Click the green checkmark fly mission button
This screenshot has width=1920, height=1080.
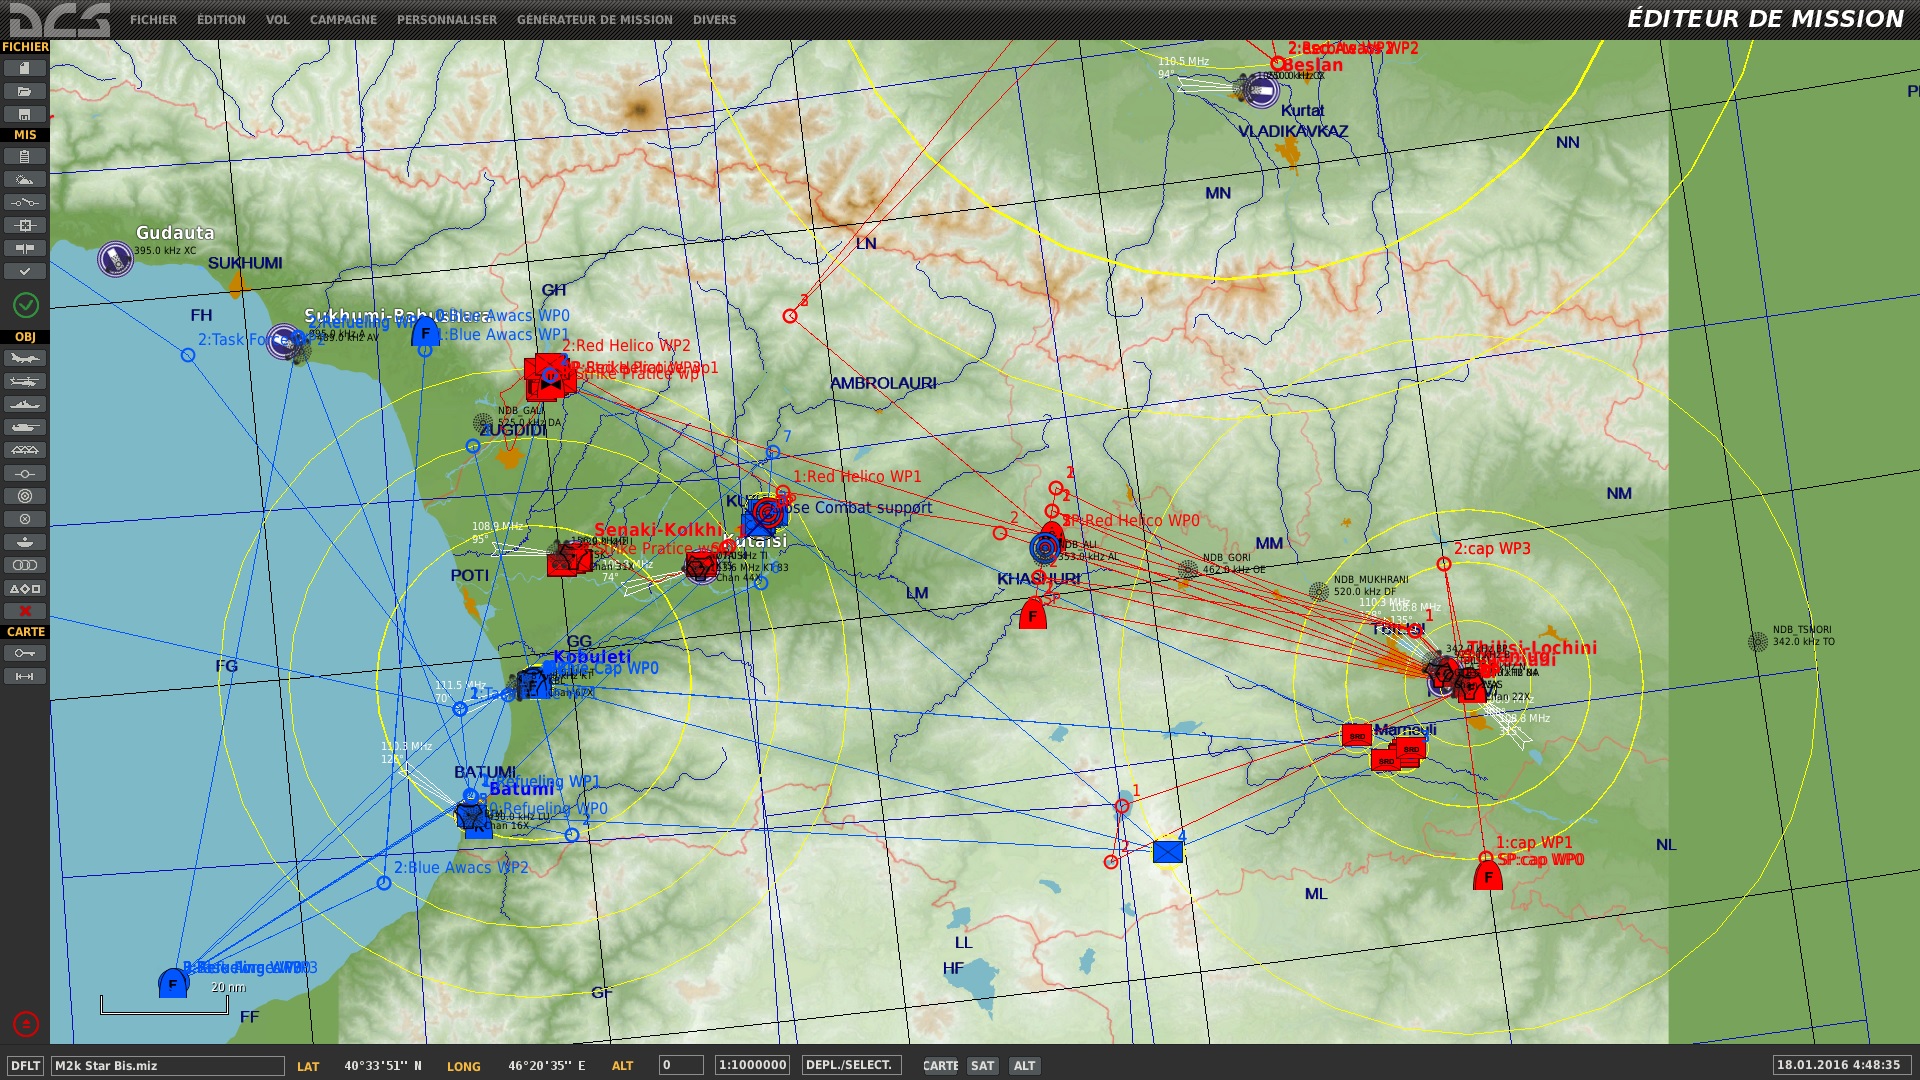[25, 304]
